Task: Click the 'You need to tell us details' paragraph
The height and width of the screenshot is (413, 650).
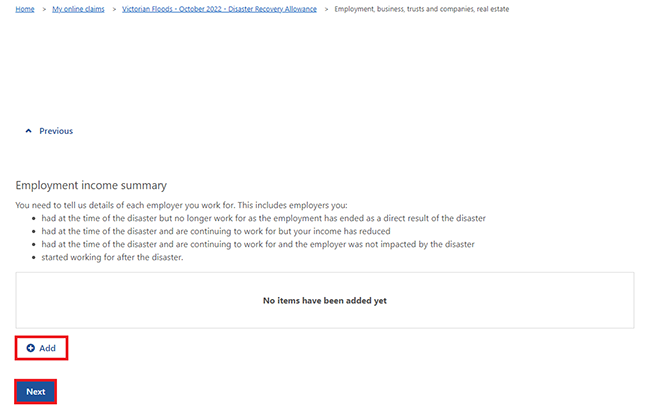Action: (x=181, y=205)
